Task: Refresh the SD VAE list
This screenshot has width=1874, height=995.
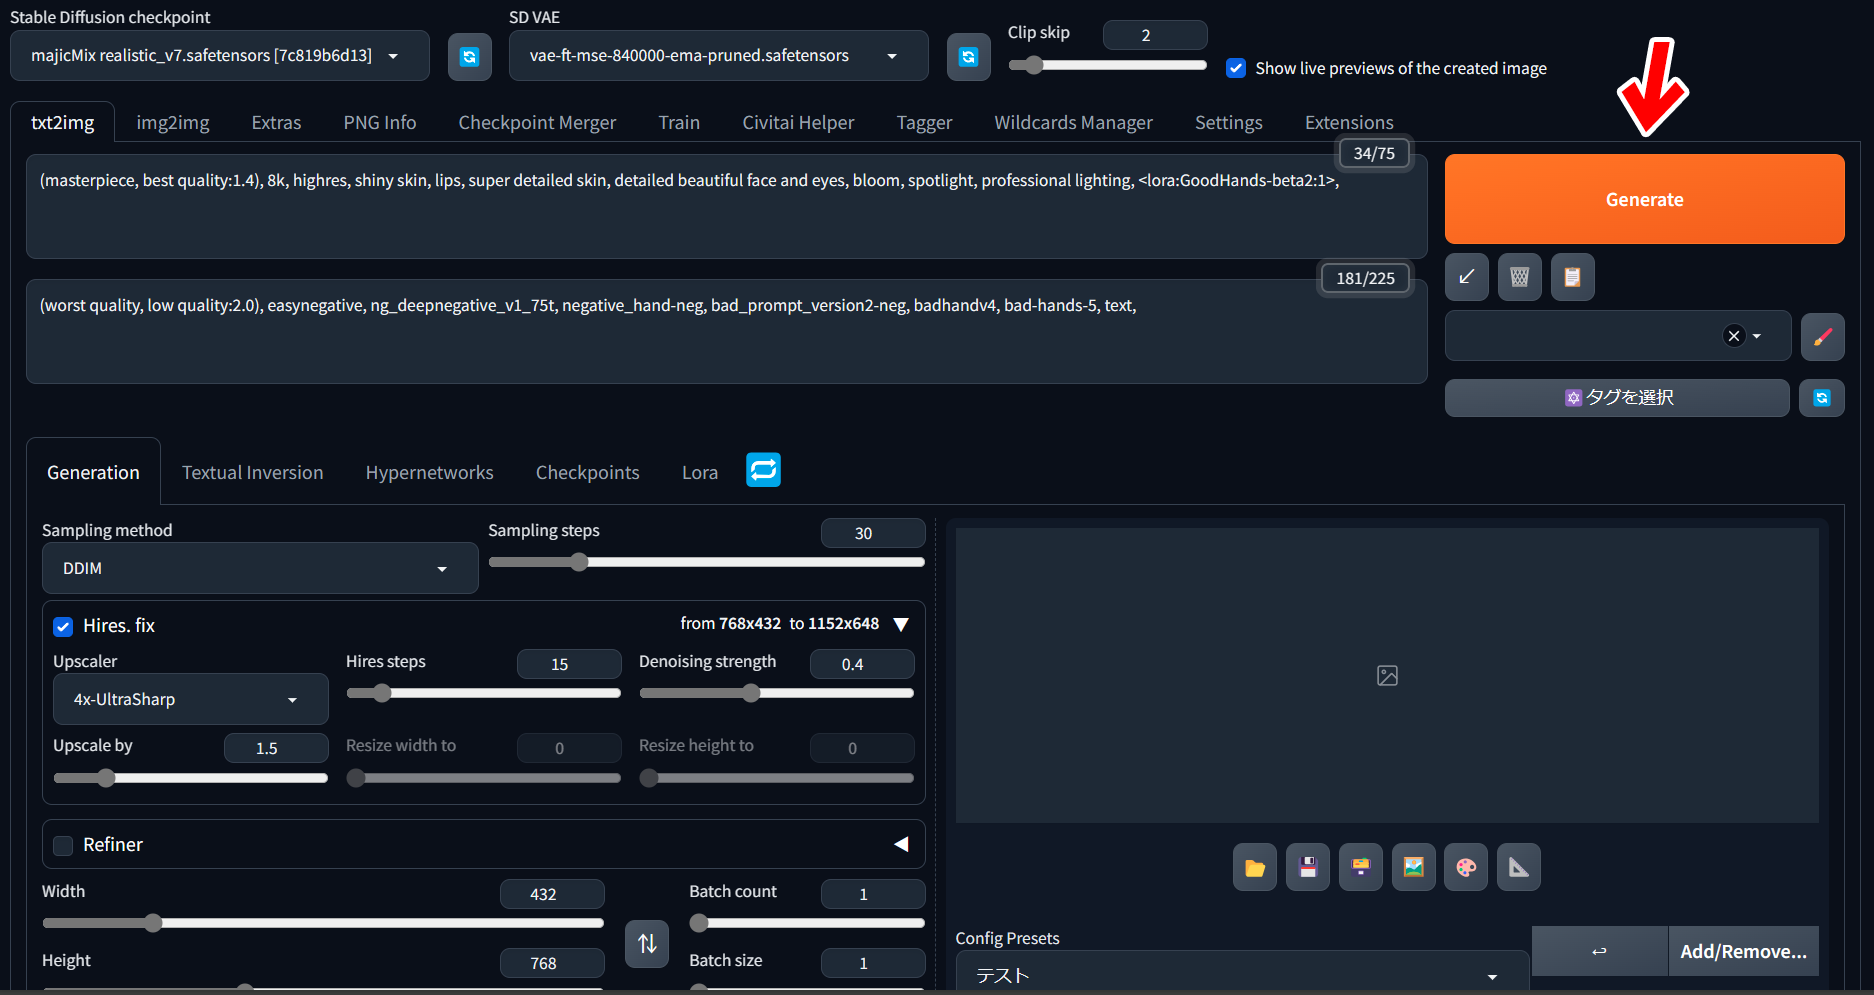Action: (x=968, y=56)
